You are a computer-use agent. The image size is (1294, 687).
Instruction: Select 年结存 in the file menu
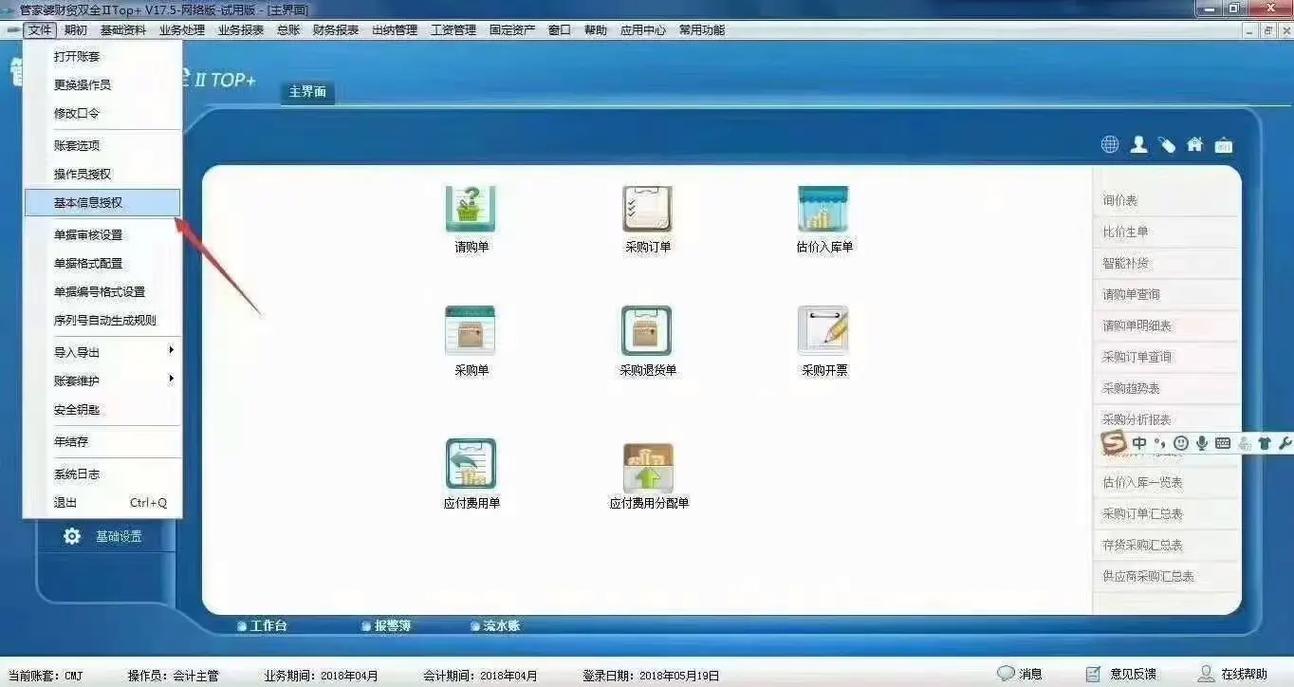[102, 441]
